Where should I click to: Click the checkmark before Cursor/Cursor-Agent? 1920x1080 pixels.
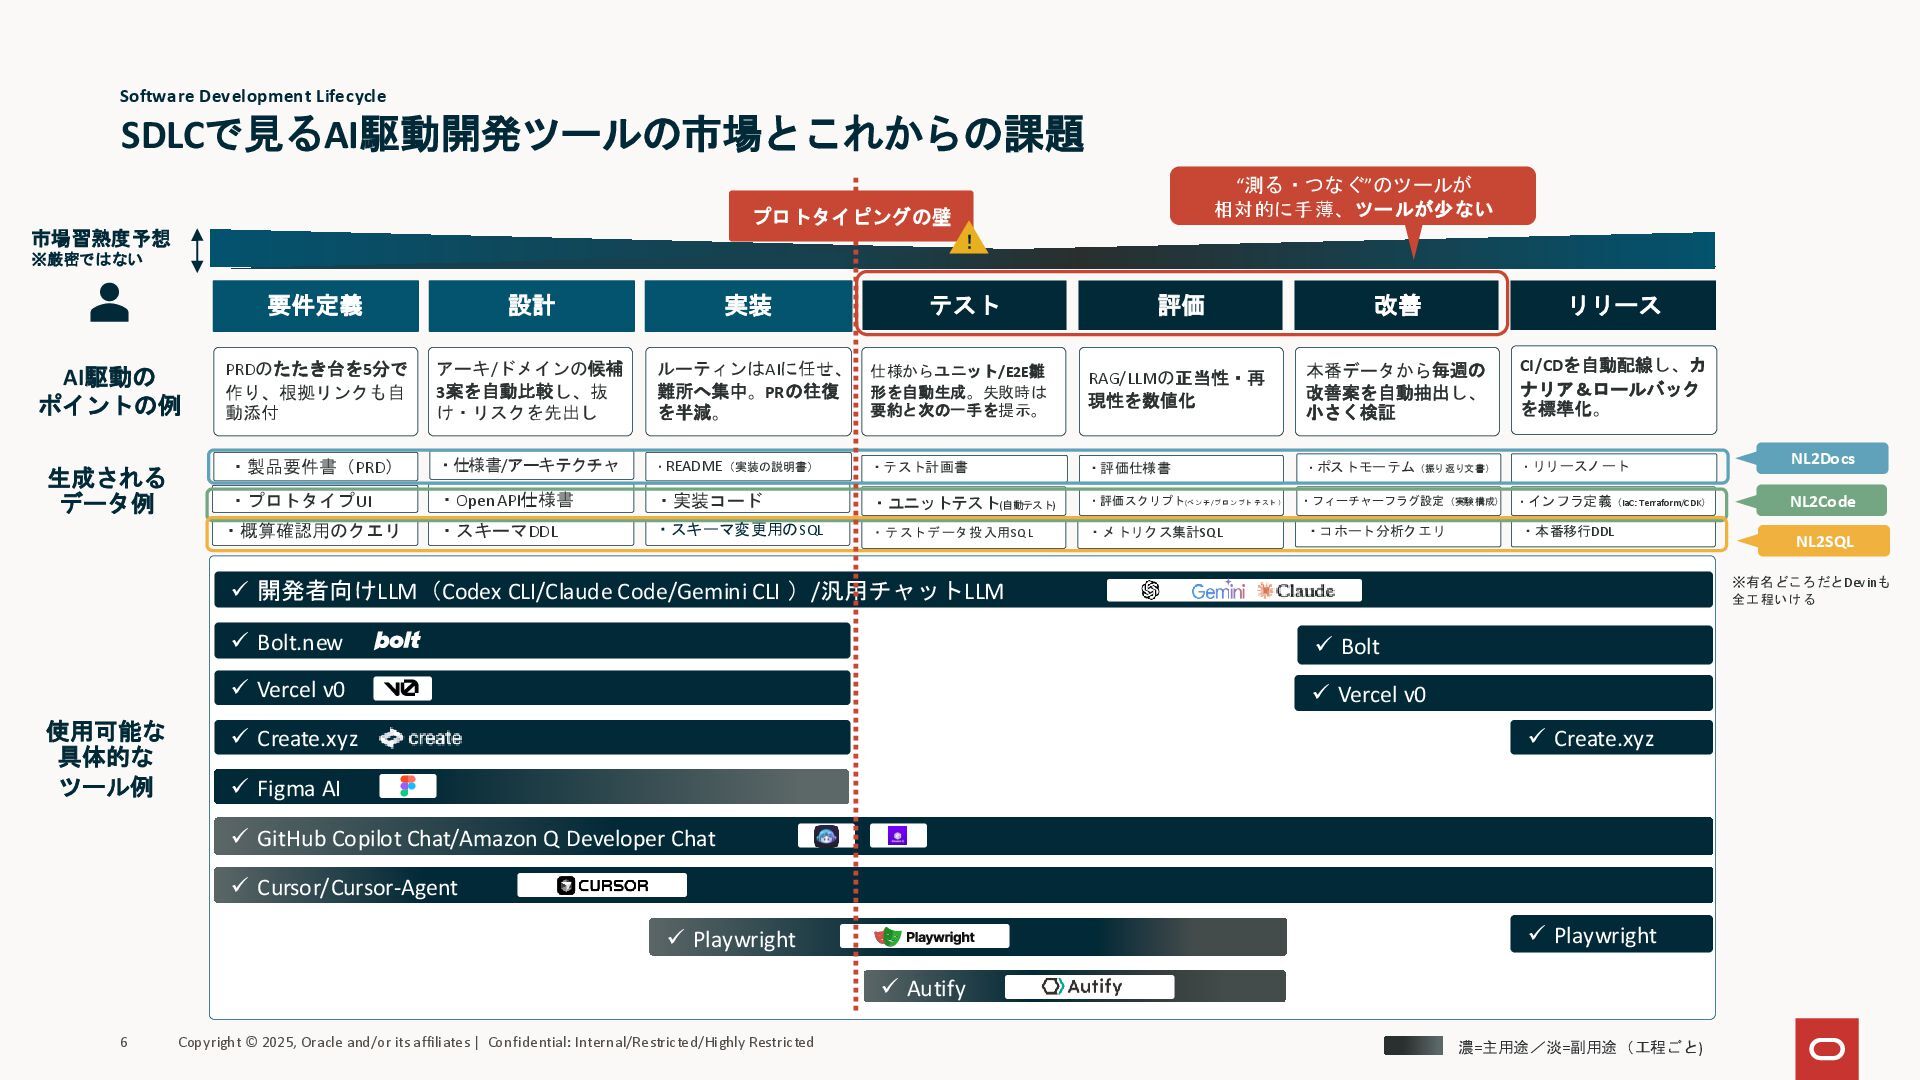239,885
